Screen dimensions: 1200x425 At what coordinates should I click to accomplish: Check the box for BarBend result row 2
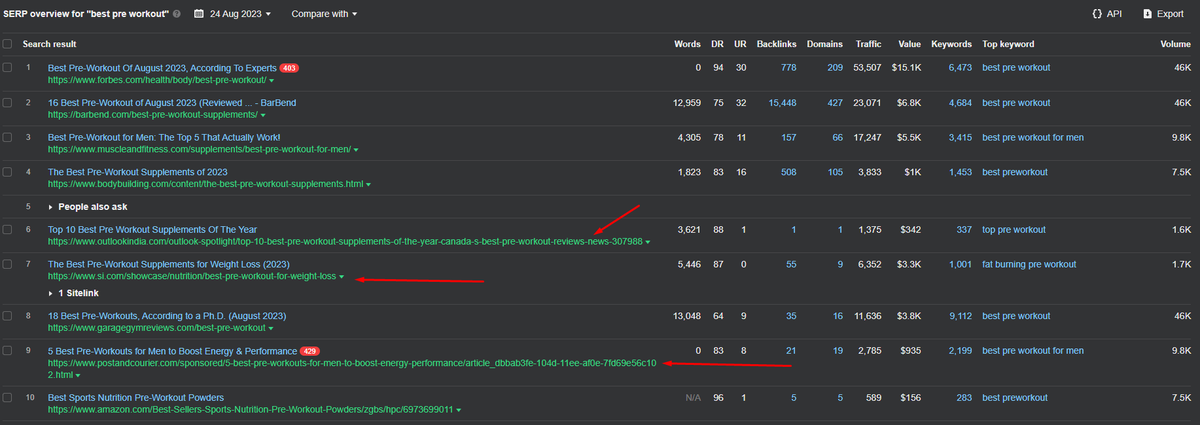(8, 103)
